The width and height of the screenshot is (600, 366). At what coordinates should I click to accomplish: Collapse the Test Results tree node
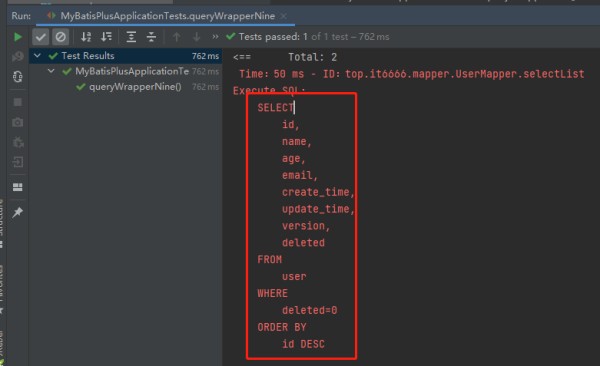[37, 56]
